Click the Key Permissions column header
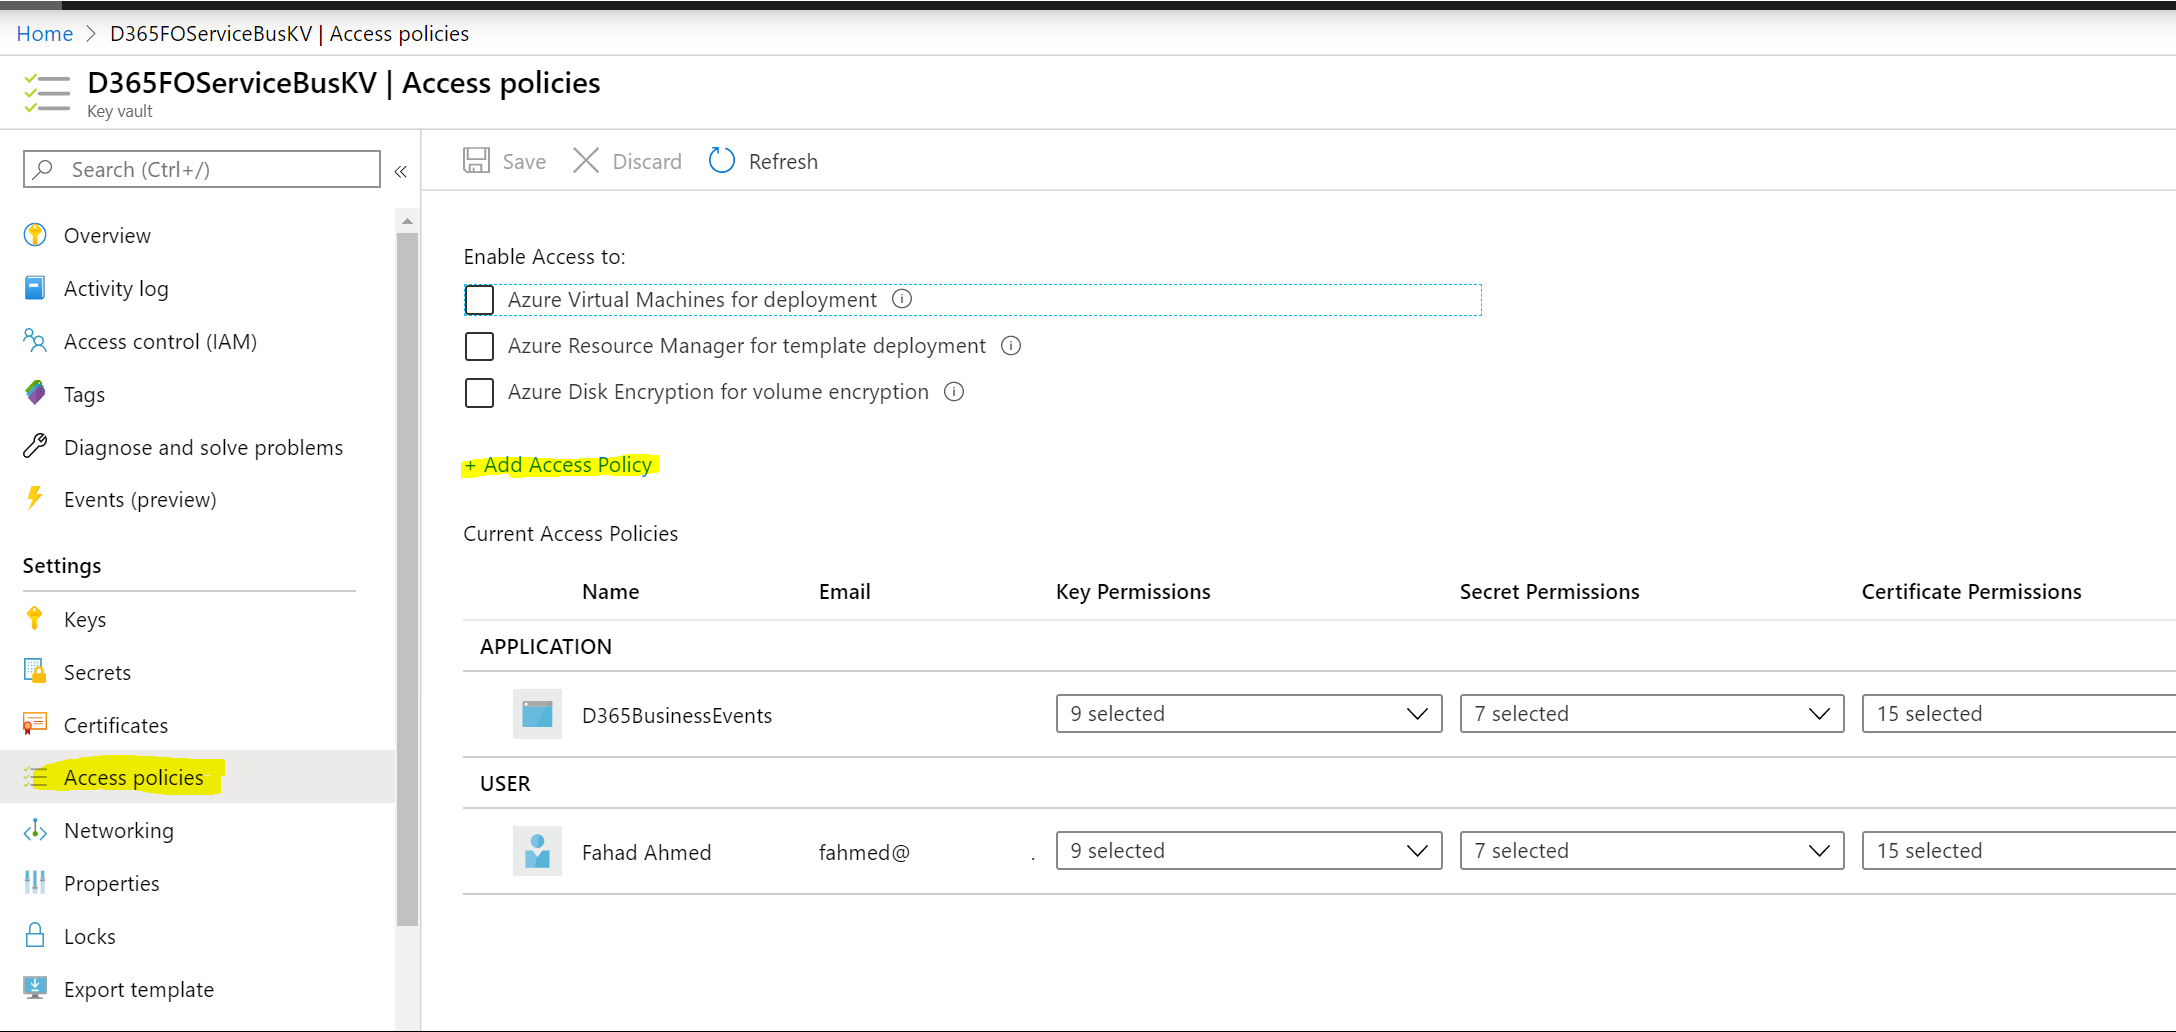Screen dimensions: 2176x1032 [1133, 592]
